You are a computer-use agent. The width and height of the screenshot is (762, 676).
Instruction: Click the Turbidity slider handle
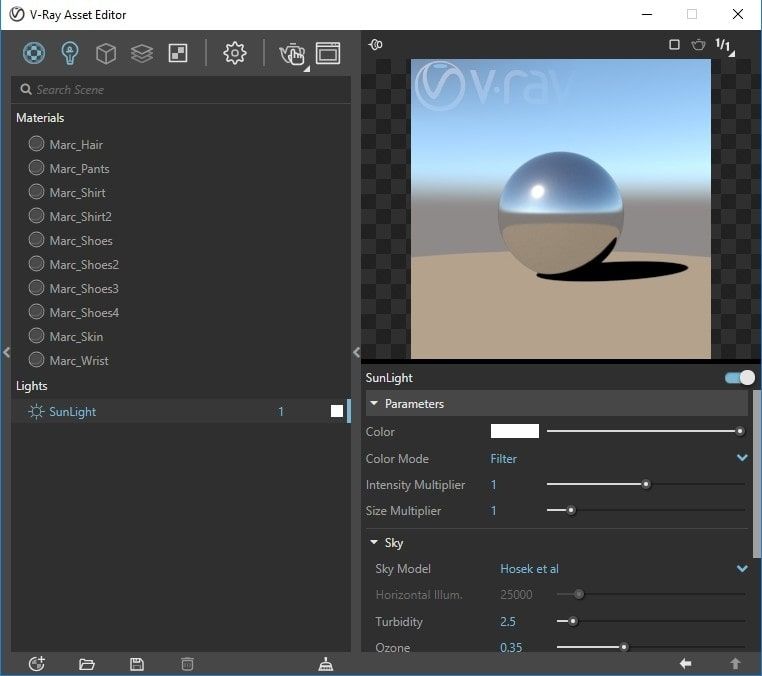[x=573, y=621]
